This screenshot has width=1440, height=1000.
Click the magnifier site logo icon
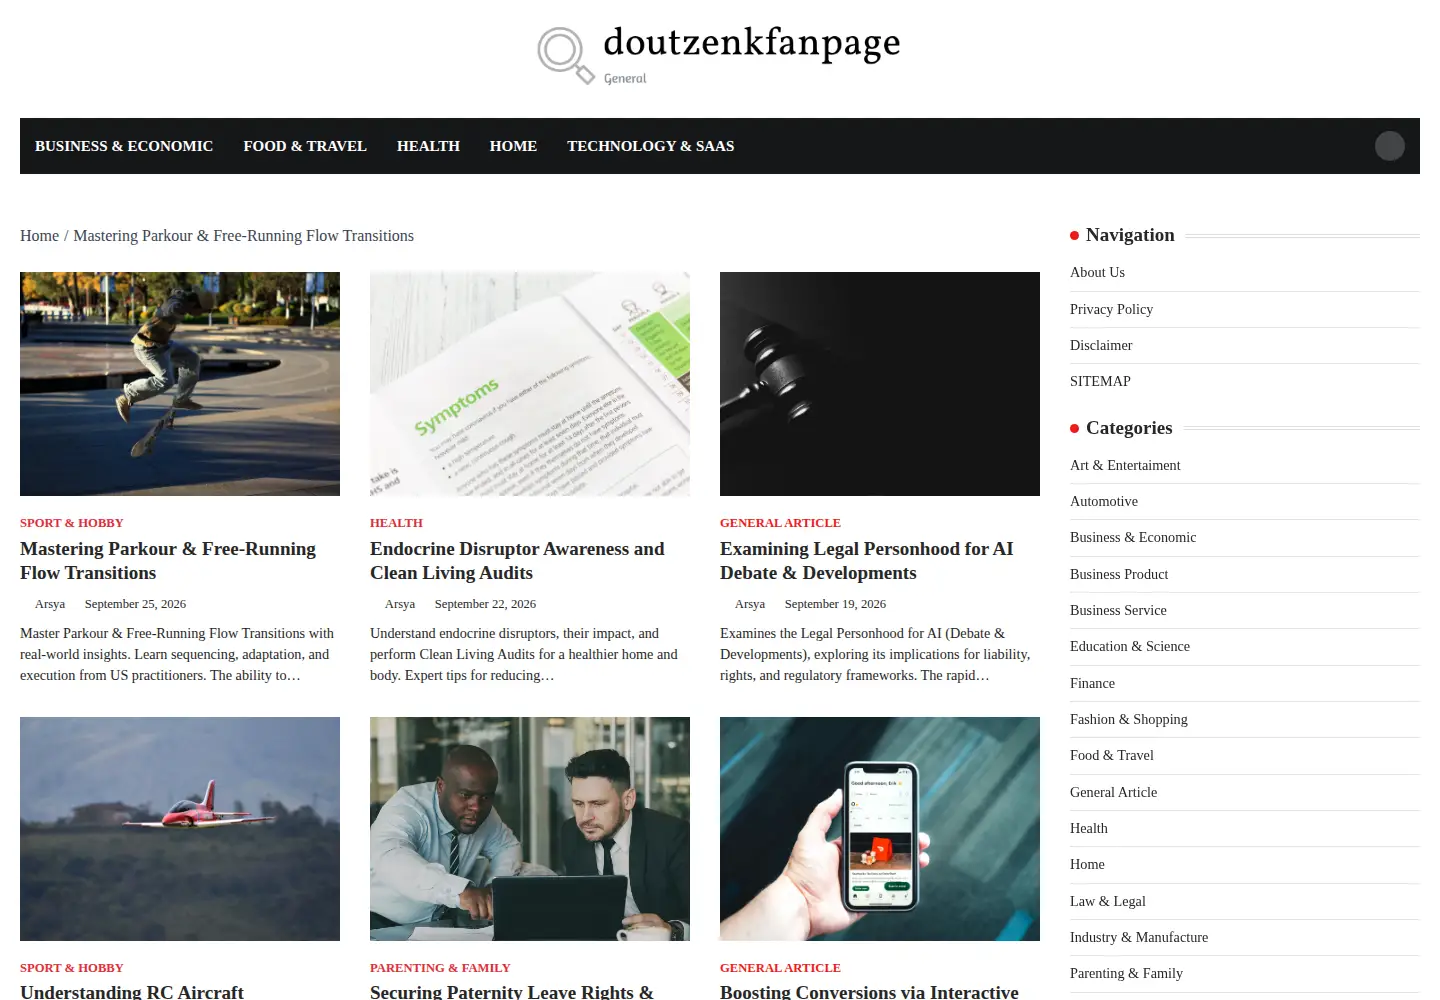(x=566, y=56)
